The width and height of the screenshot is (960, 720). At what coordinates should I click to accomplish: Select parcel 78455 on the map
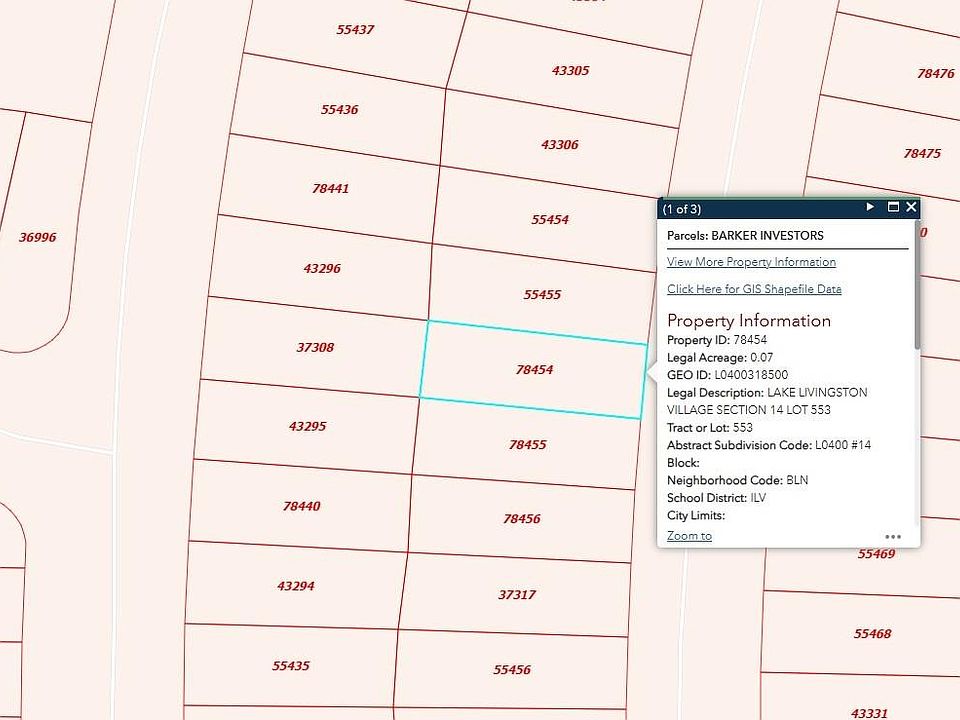[527, 444]
